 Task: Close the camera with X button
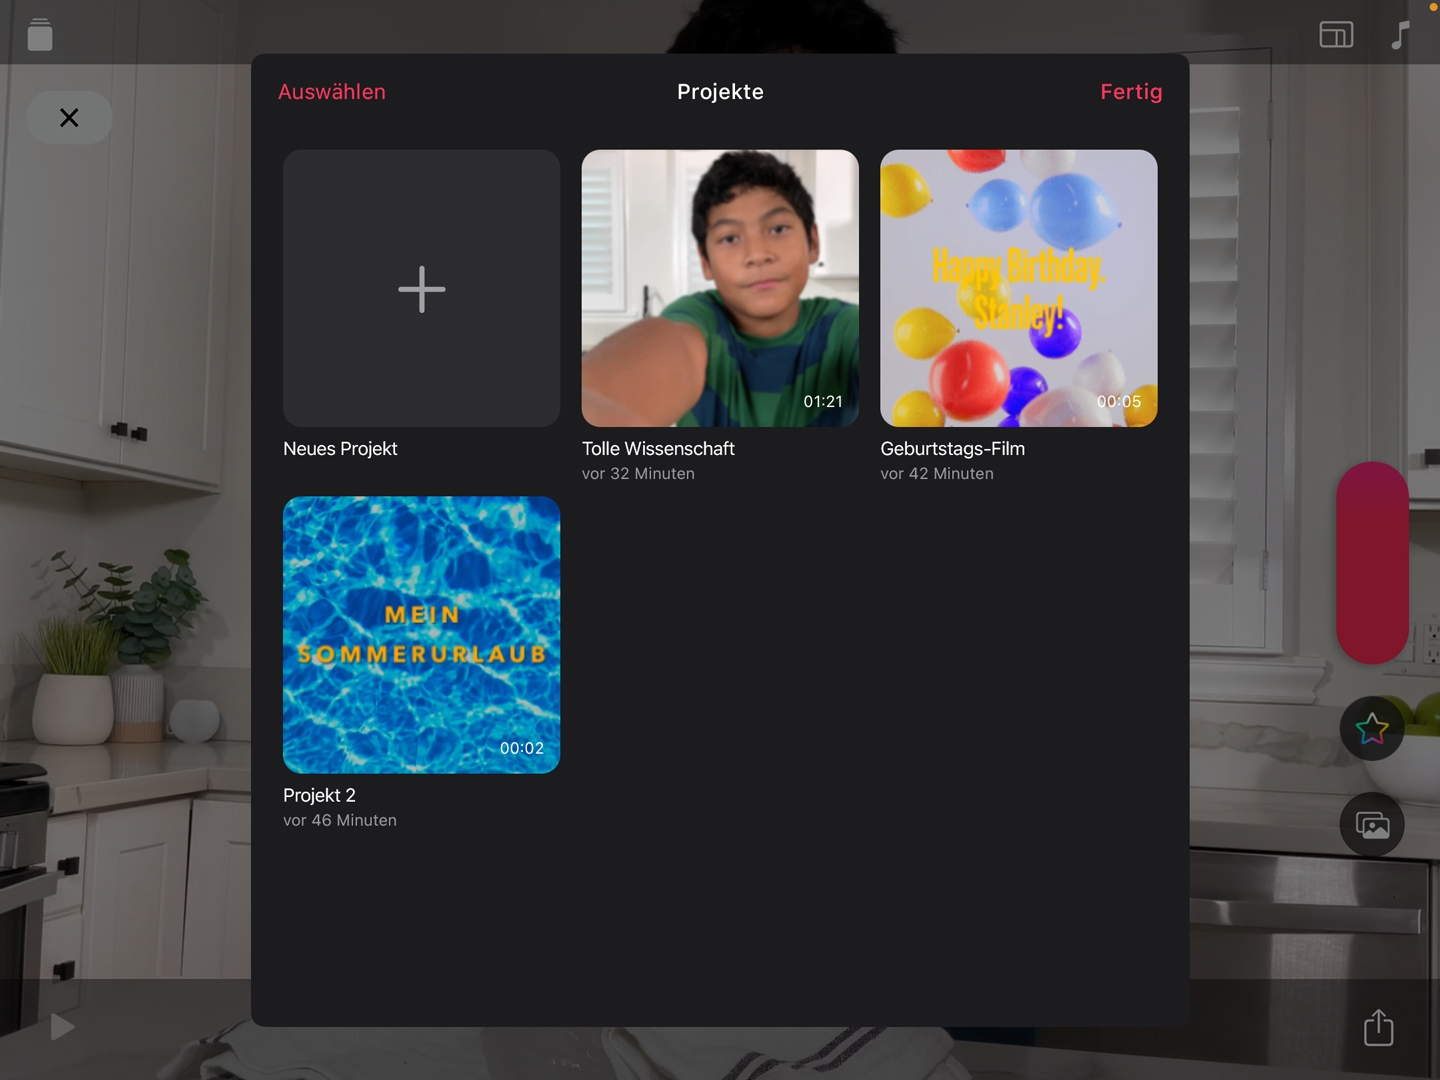69,118
